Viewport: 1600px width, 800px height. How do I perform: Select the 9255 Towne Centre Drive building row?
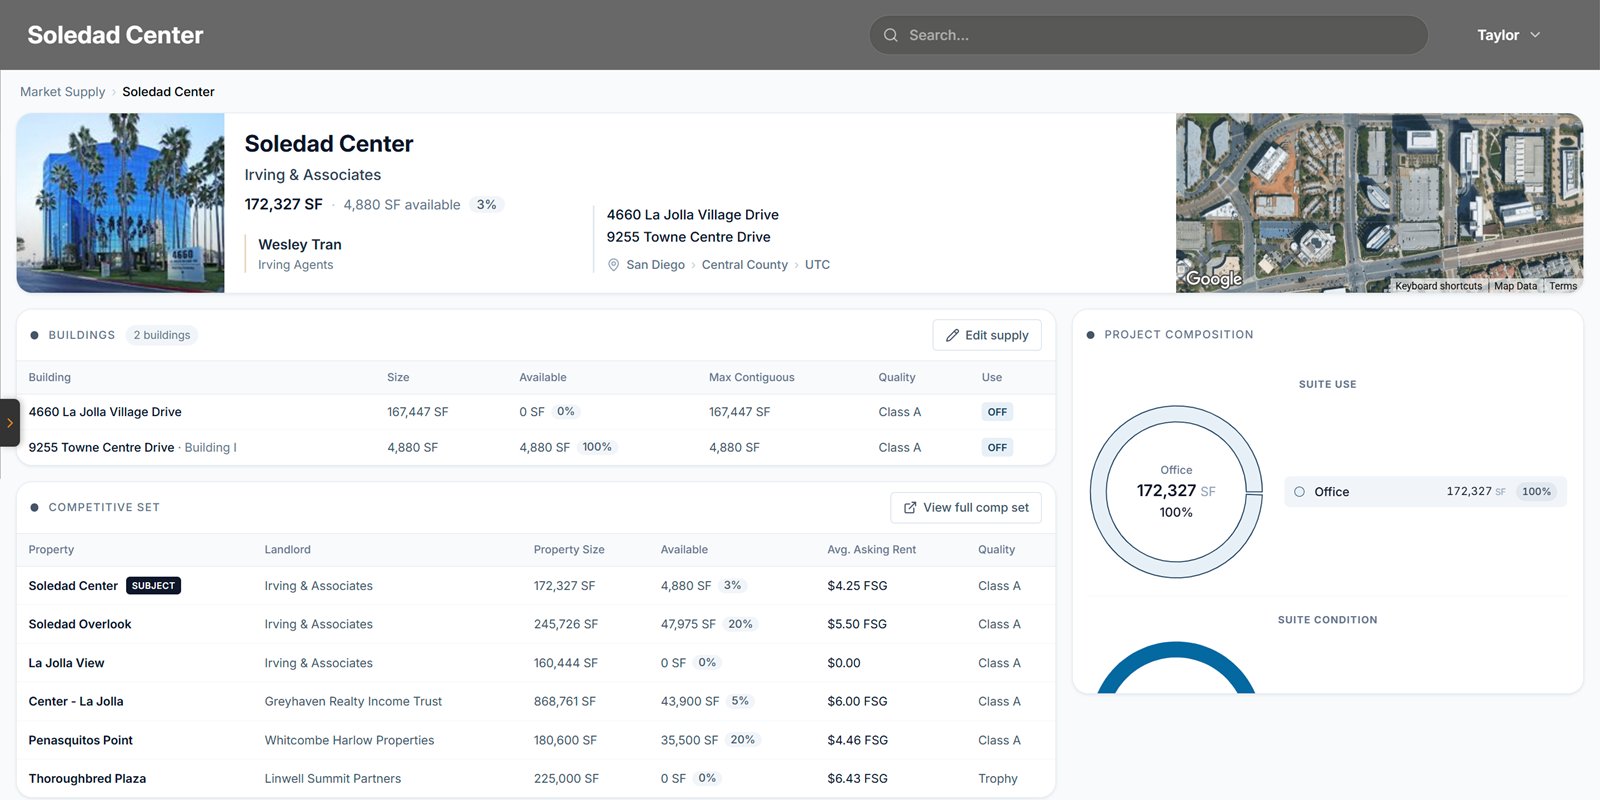(x=536, y=448)
